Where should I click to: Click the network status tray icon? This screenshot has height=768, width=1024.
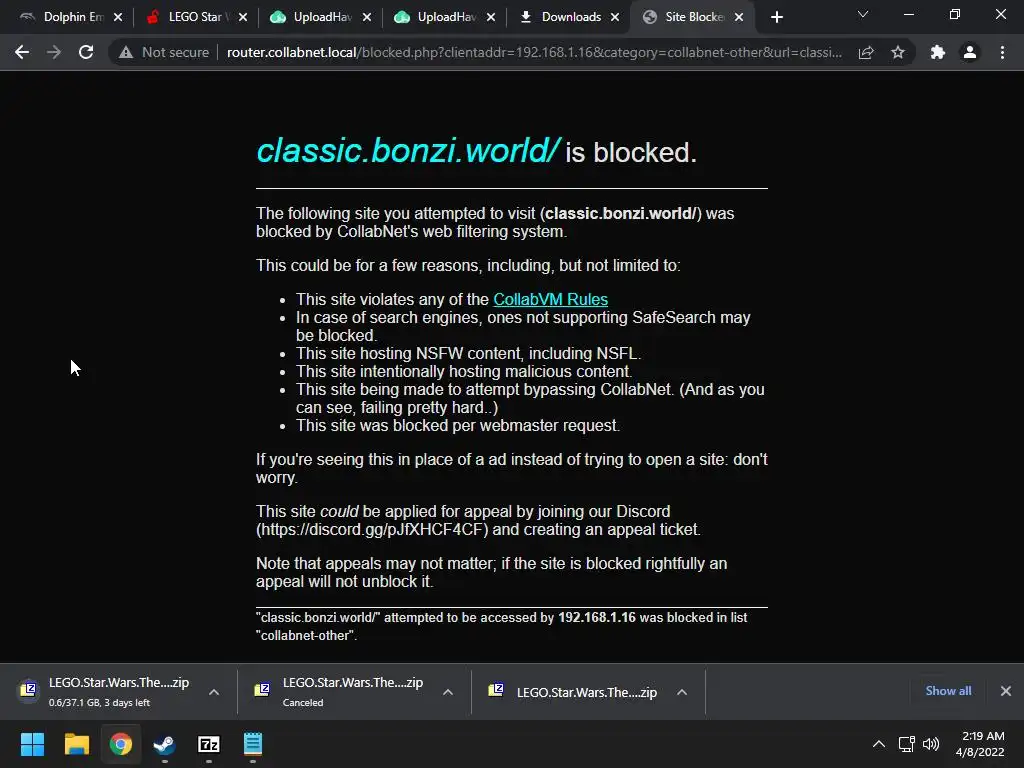[906, 744]
